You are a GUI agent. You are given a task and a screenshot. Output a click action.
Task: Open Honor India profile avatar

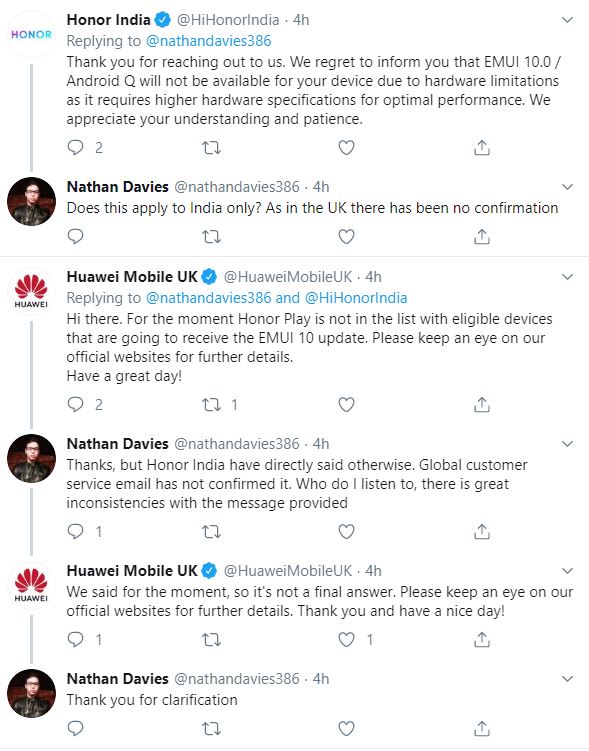(x=31, y=35)
